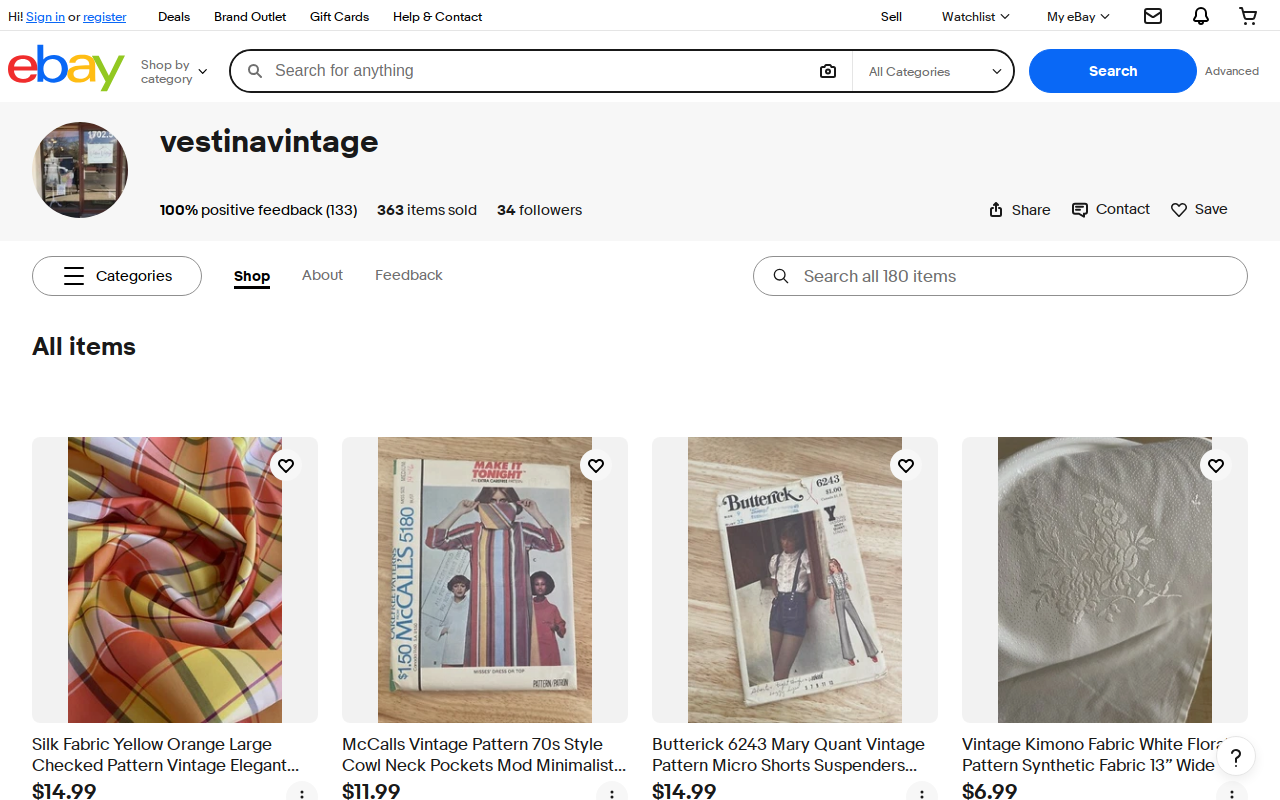Click vestinavintage seller profile picture
Screen dimensions: 1280x800
point(80,170)
